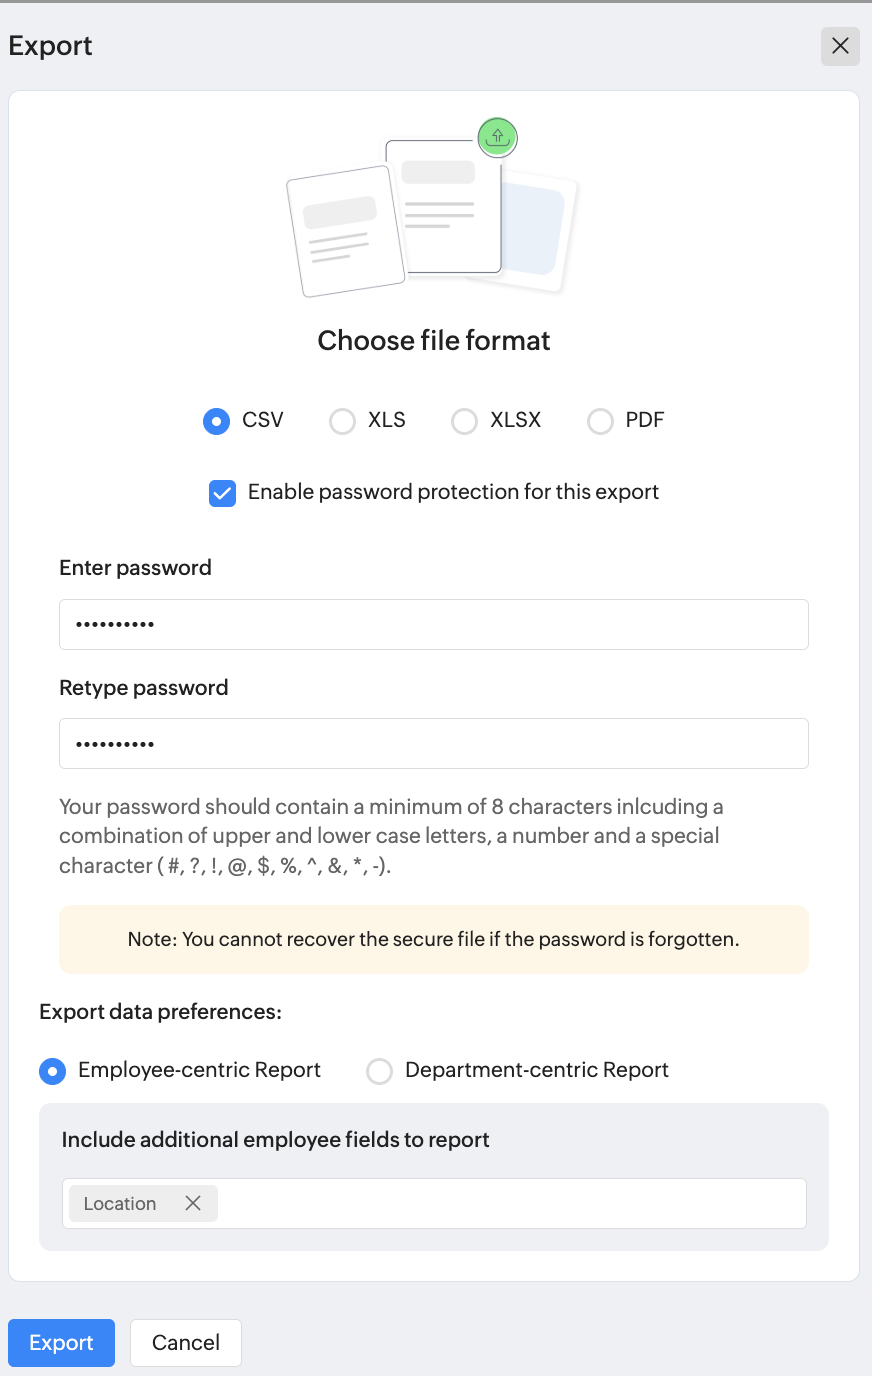Open the additional employee fields selector
Viewport: 872px width, 1376px height.
point(510,1203)
